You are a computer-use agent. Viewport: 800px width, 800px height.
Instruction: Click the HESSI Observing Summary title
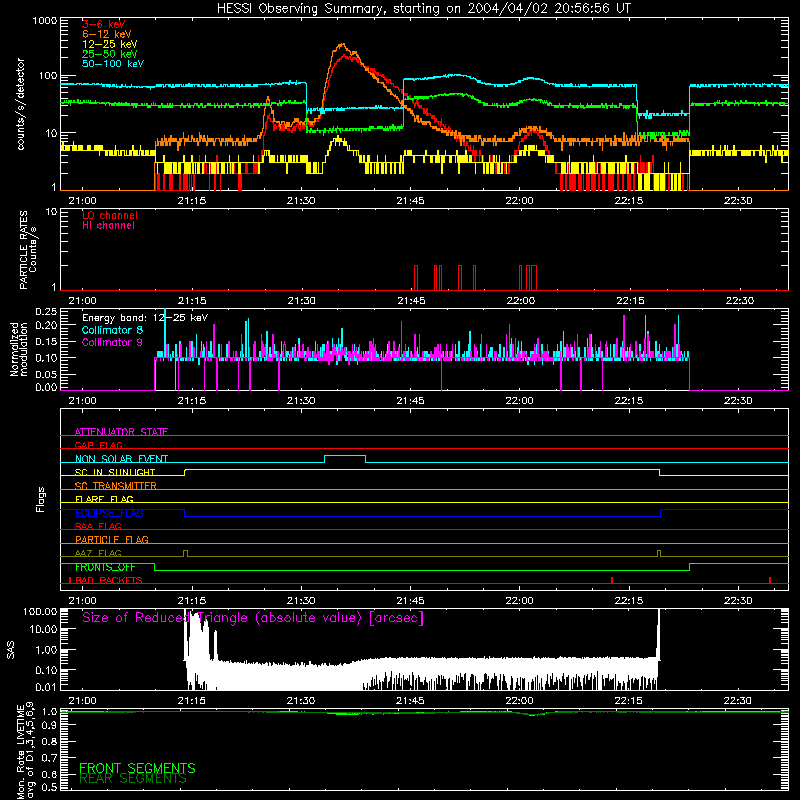pos(423,9)
